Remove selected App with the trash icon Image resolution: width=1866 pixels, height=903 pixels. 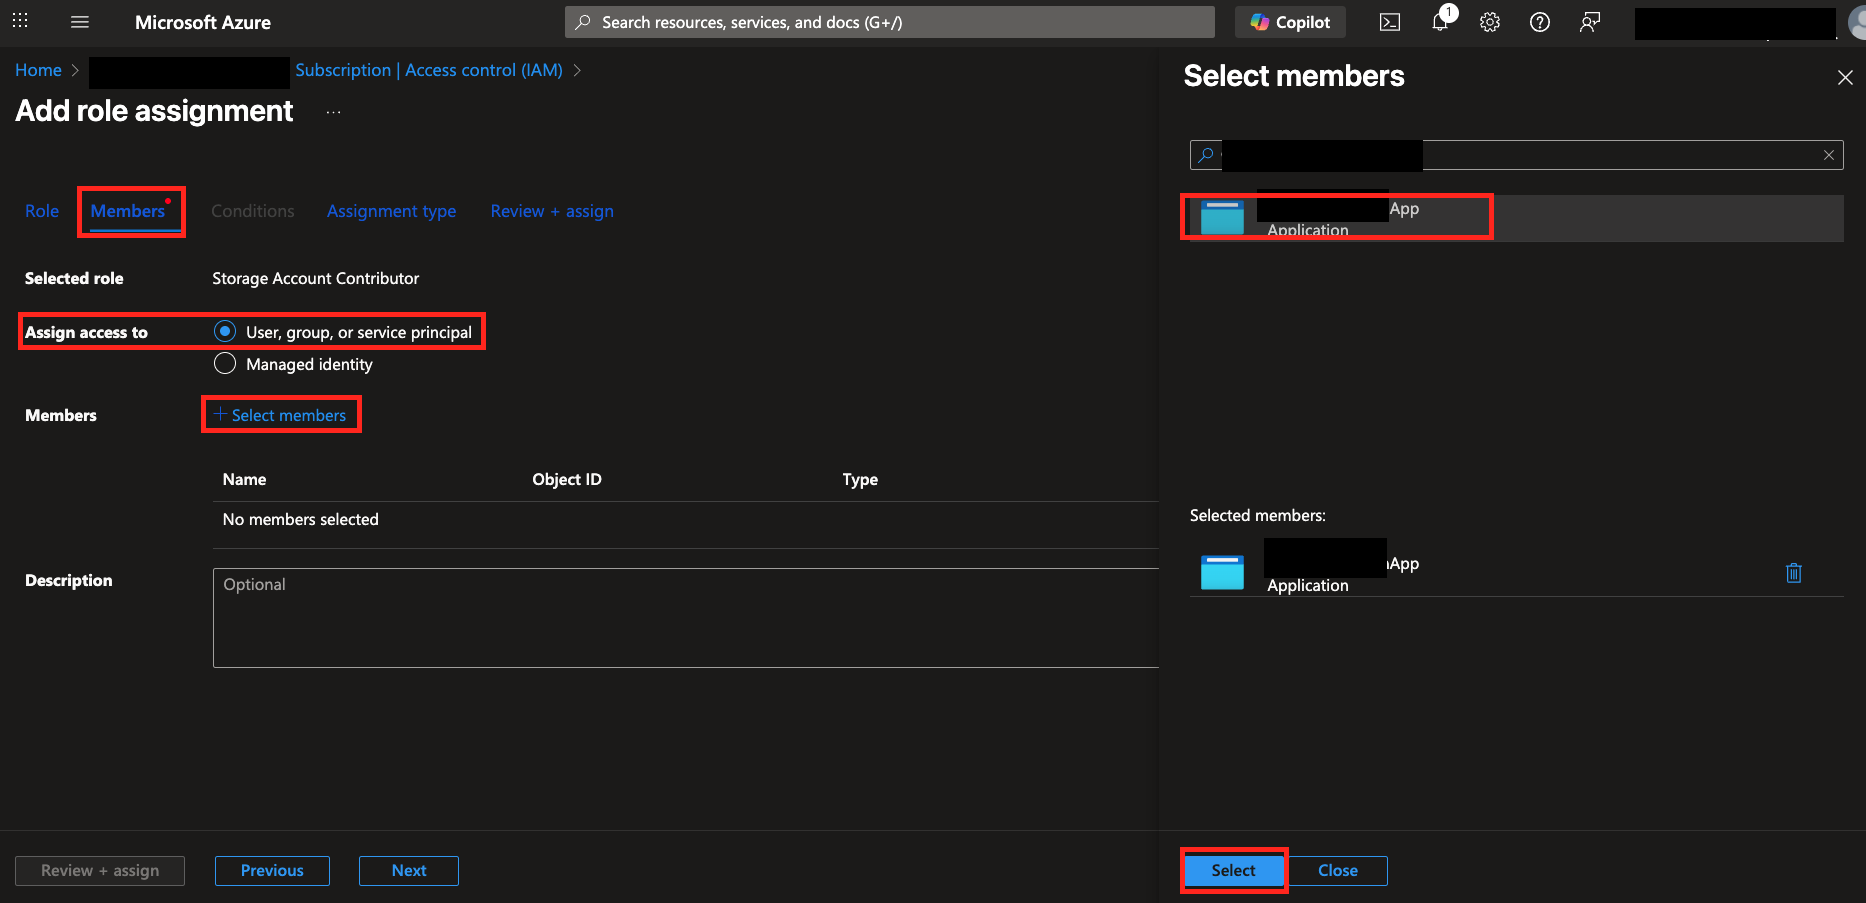click(x=1794, y=573)
